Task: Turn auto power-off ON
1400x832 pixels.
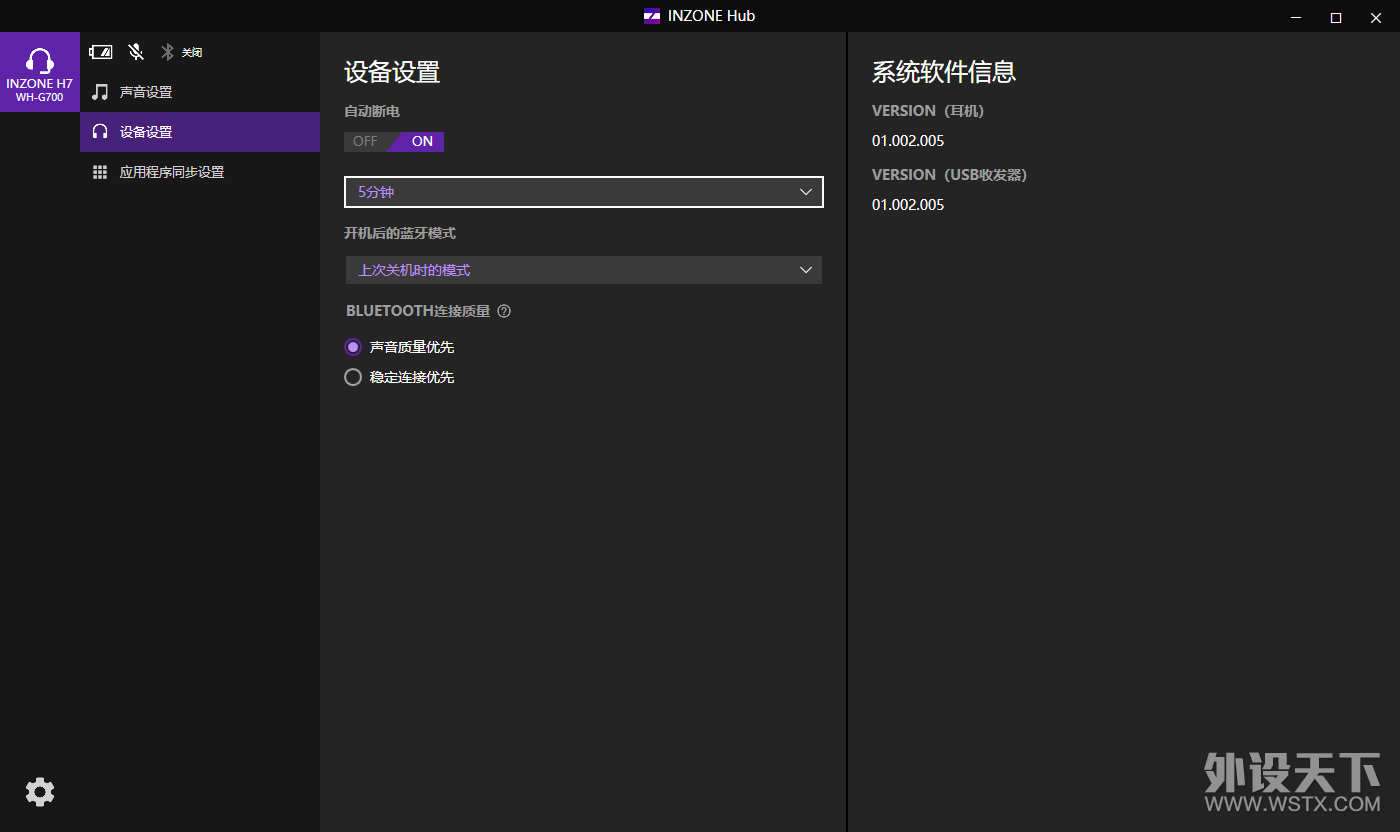Action: click(x=420, y=141)
